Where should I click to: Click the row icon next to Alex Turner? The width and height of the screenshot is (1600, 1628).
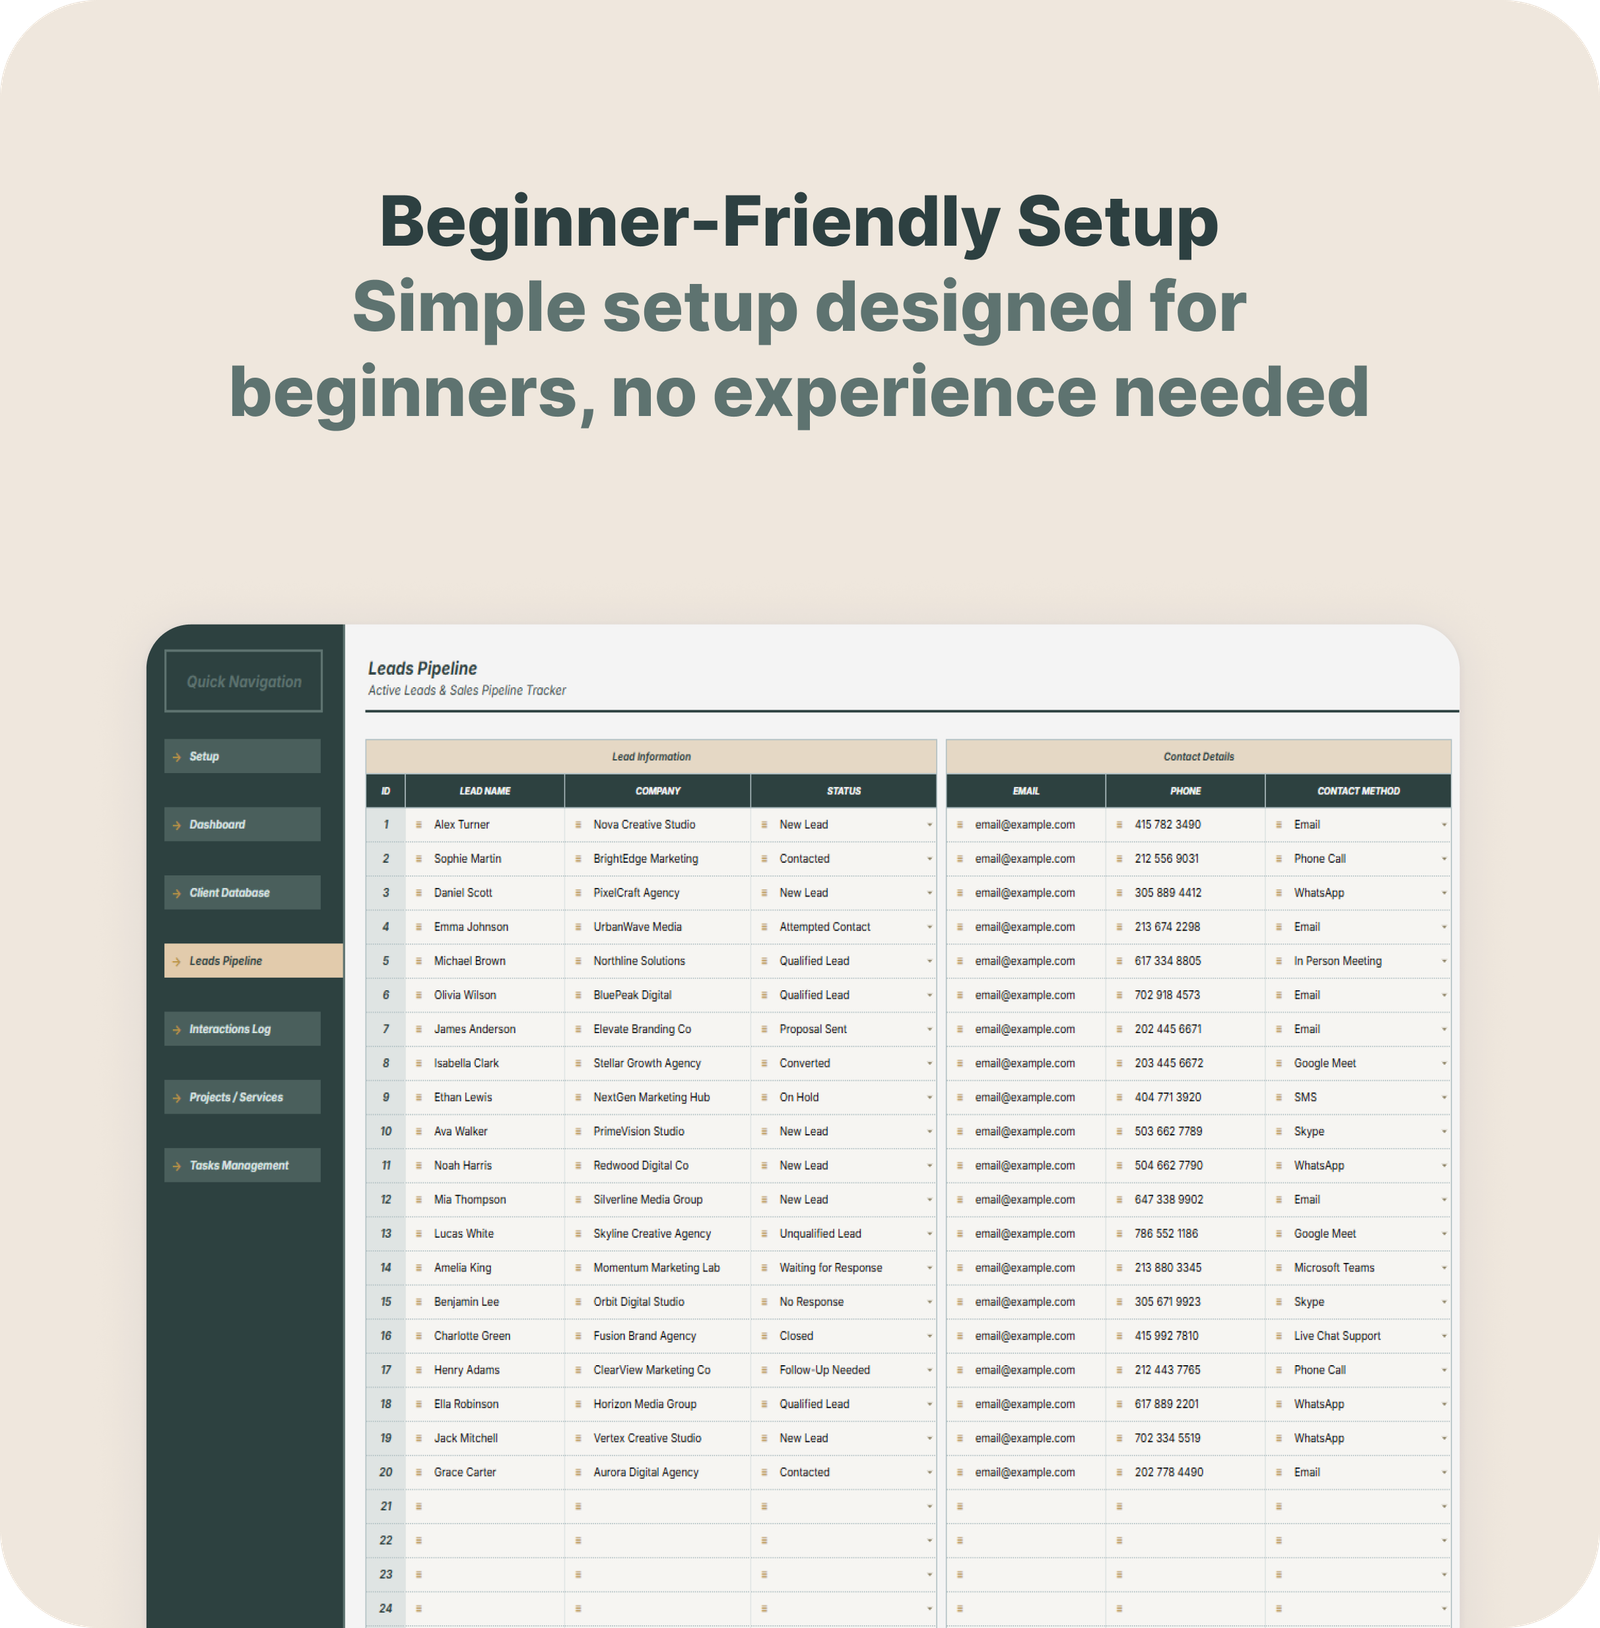tap(419, 825)
